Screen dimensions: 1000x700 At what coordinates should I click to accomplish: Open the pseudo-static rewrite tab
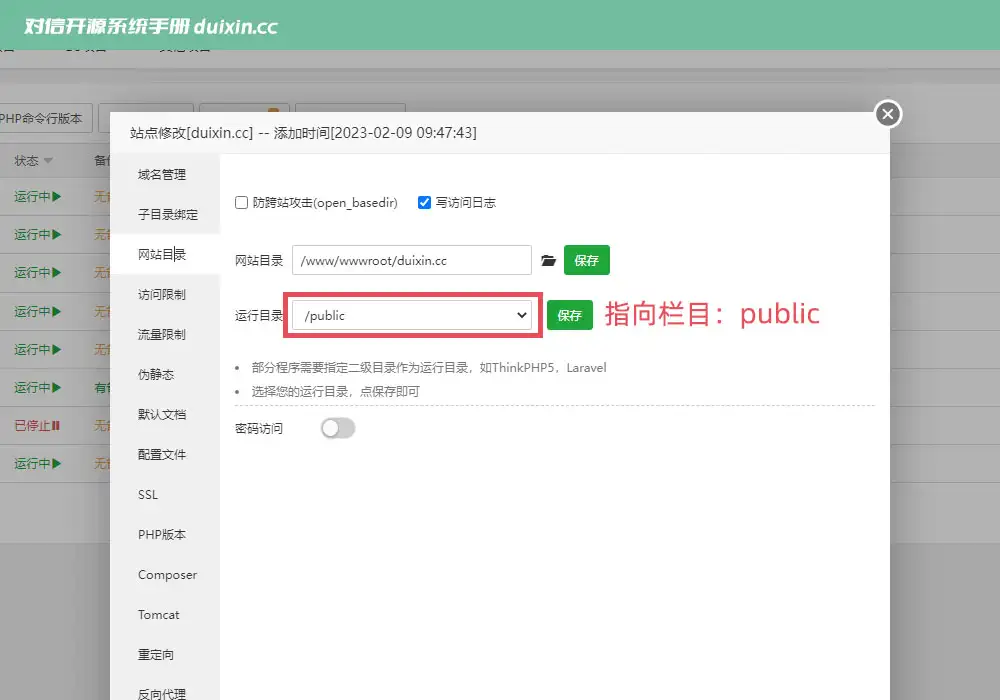pos(156,375)
